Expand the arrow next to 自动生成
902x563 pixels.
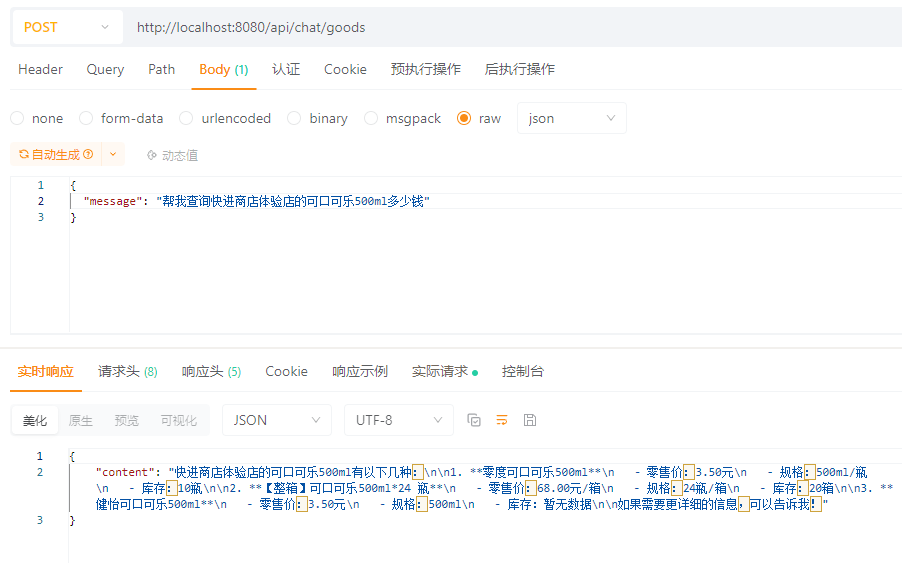(113, 155)
